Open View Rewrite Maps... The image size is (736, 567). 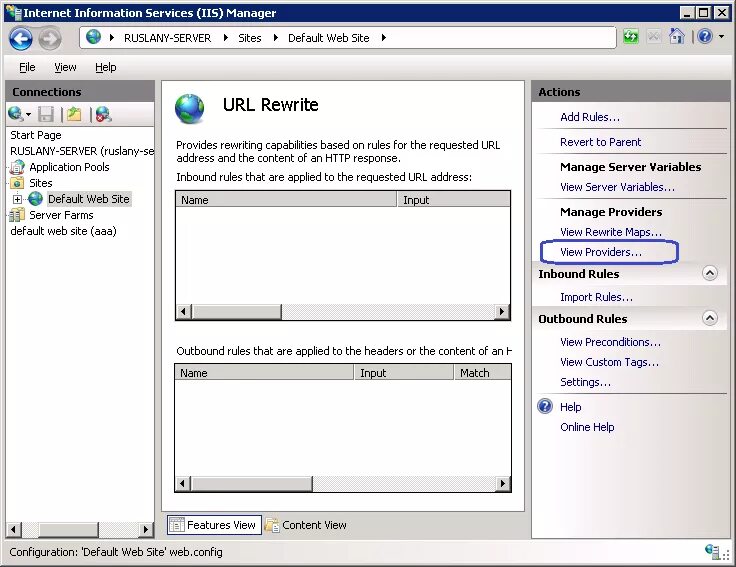pos(611,232)
